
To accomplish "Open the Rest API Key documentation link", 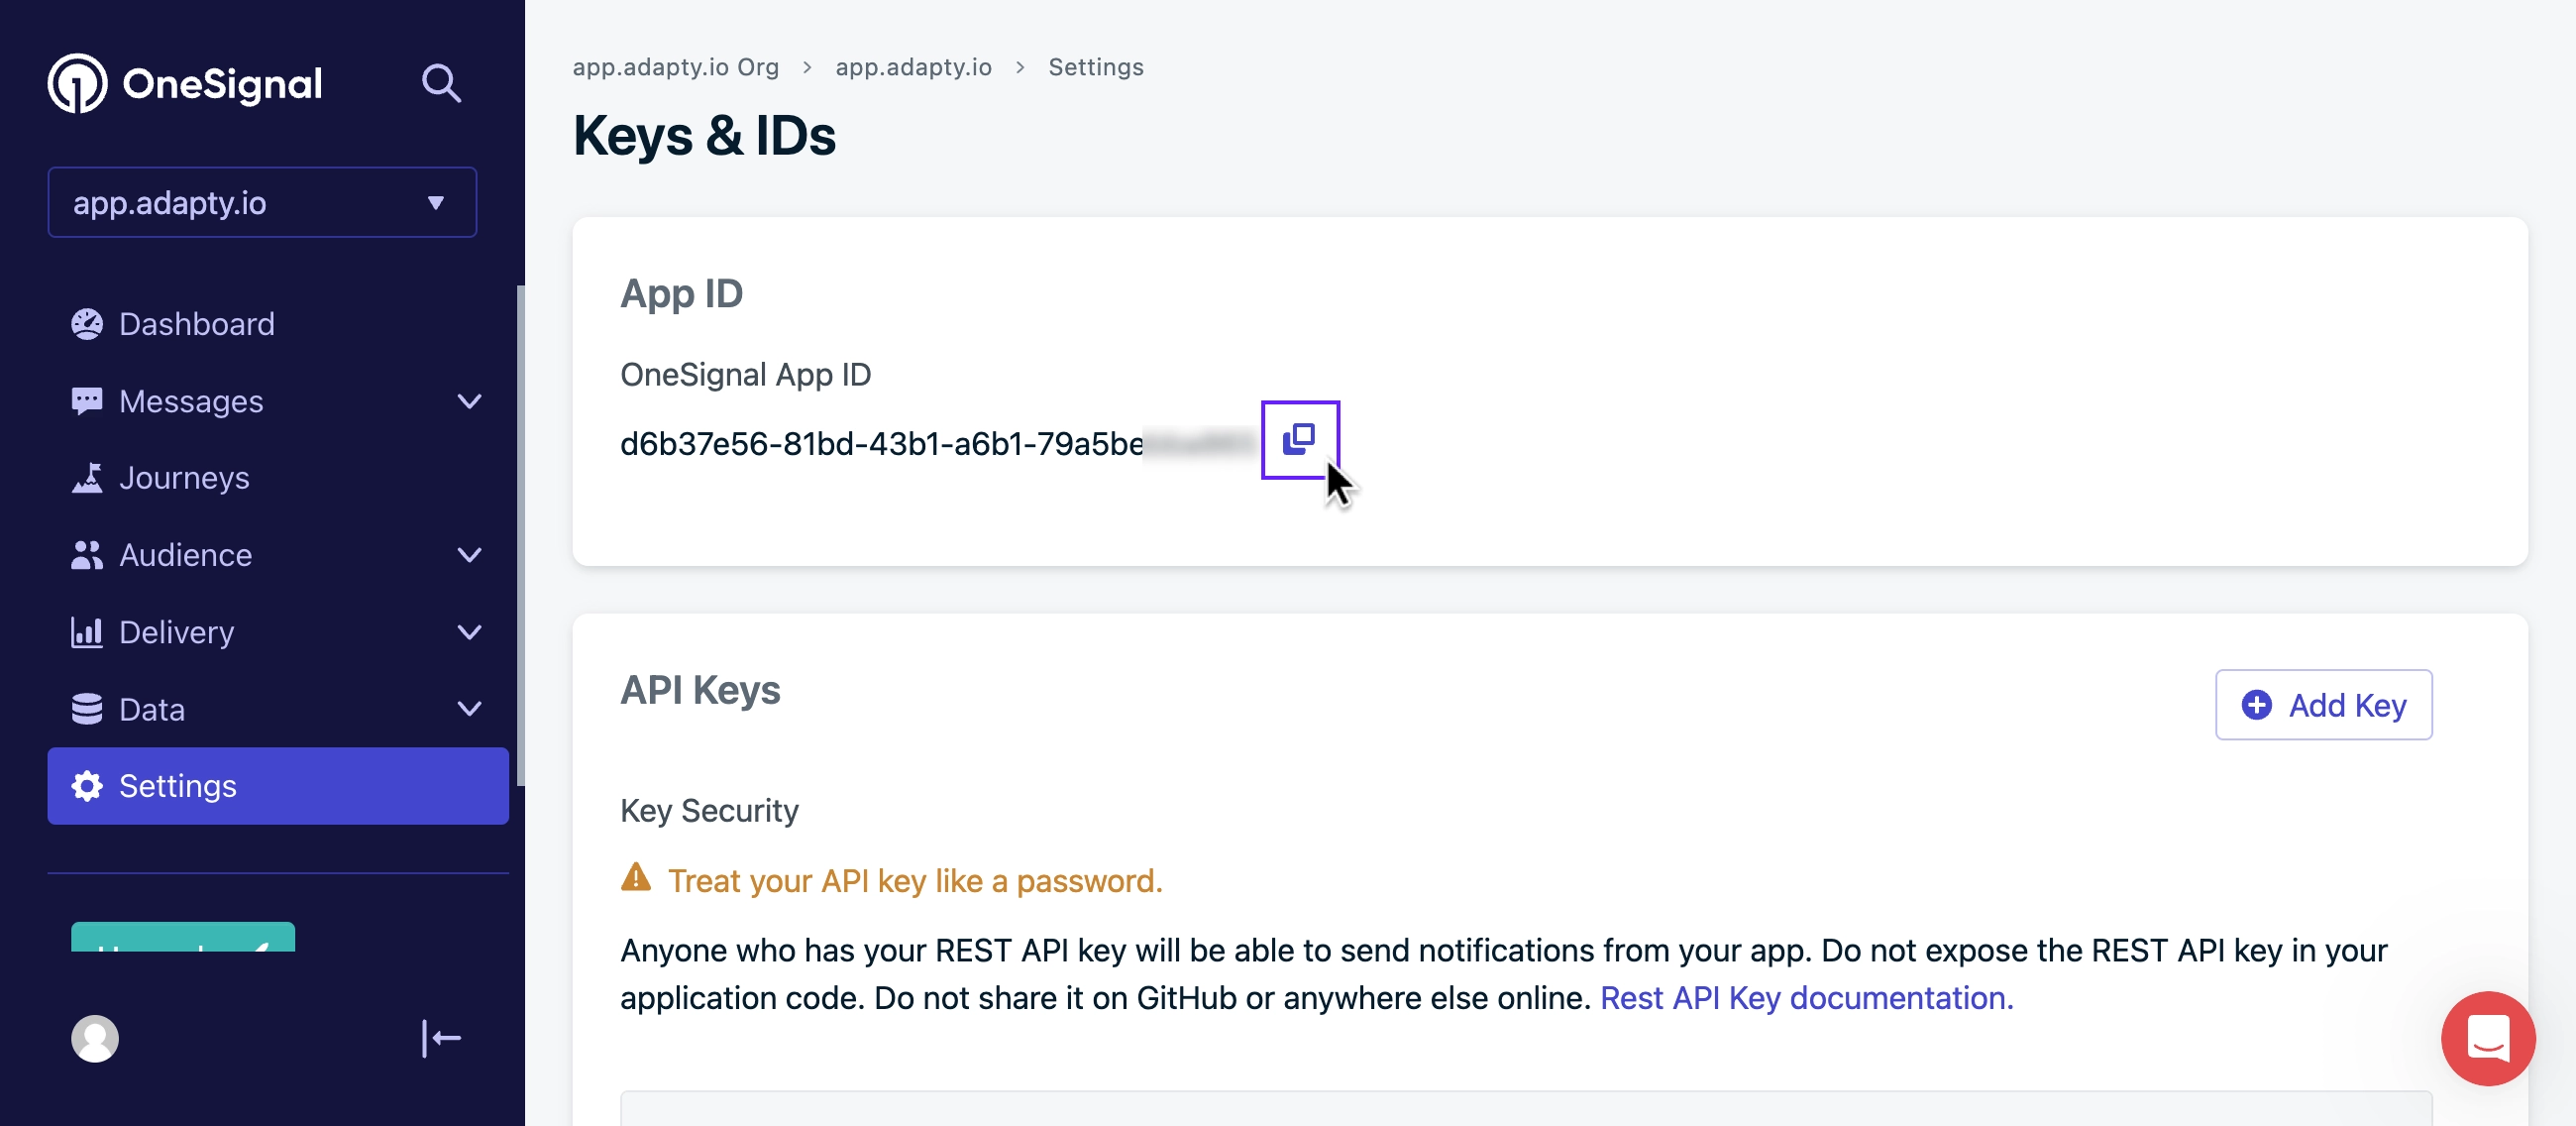I will 1806,998.
